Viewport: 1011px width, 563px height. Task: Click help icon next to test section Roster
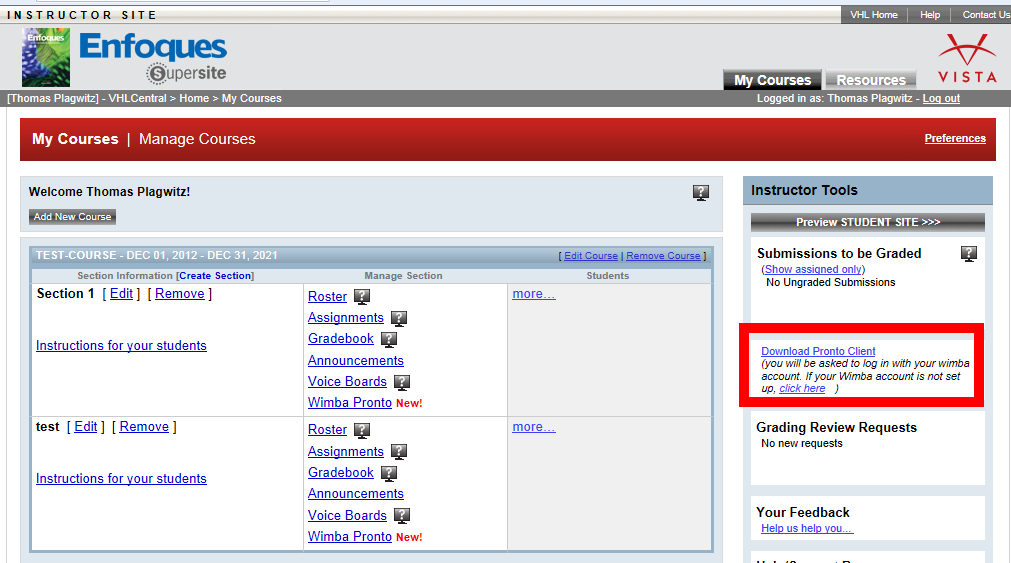(362, 430)
